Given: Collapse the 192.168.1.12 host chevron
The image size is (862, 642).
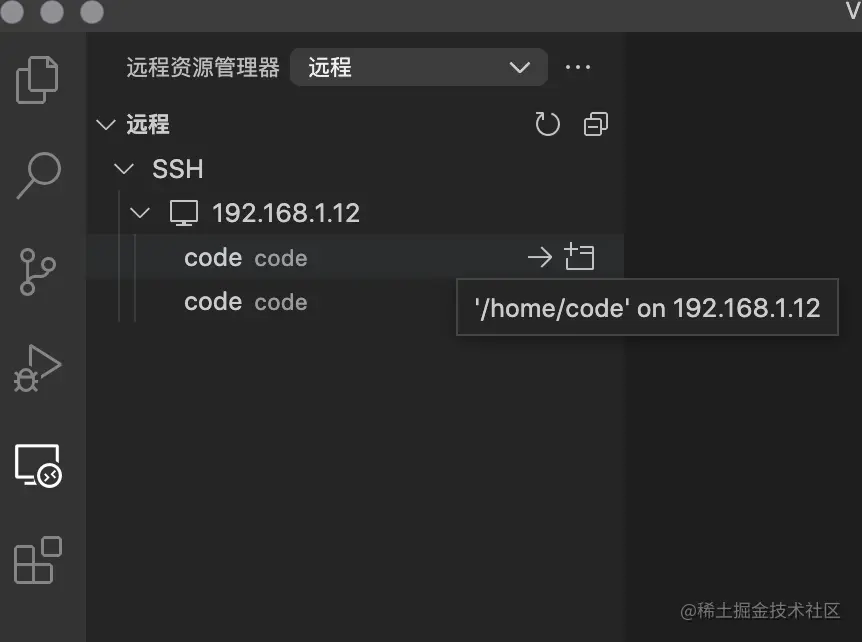Looking at the screenshot, I should click(140, 213).
